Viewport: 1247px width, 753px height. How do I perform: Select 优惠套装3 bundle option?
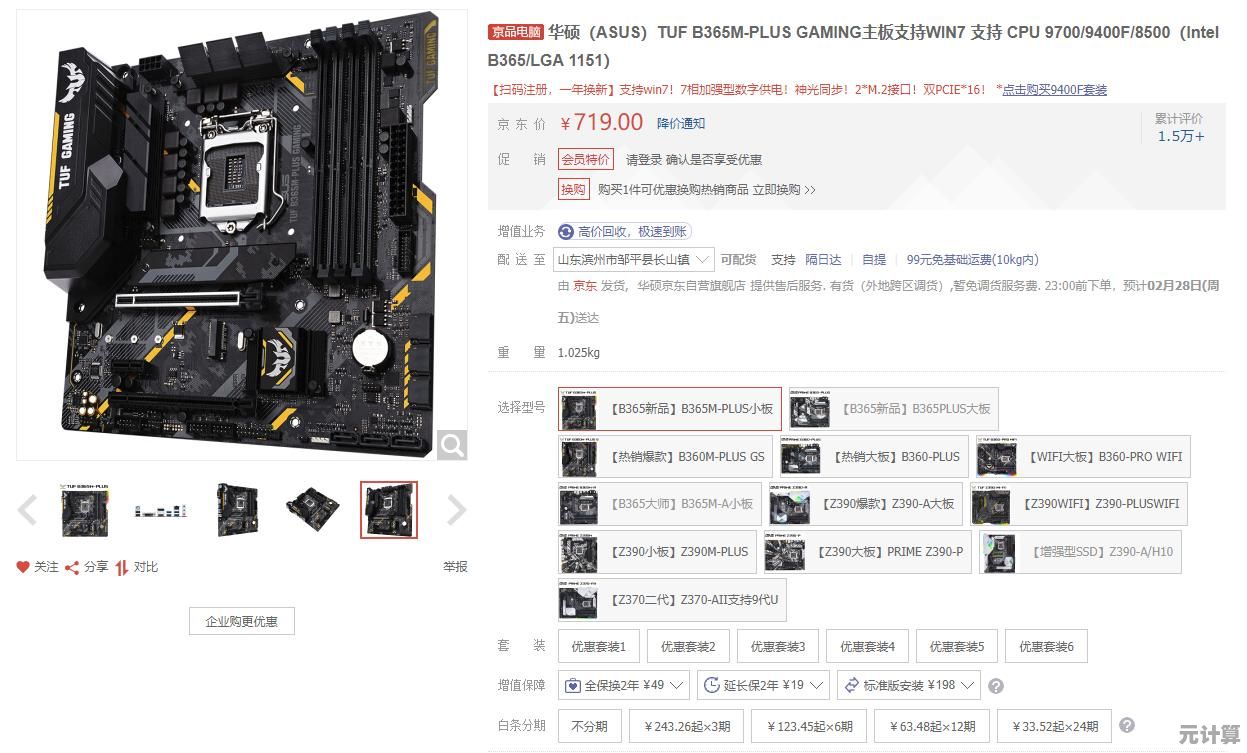point(778,647)
